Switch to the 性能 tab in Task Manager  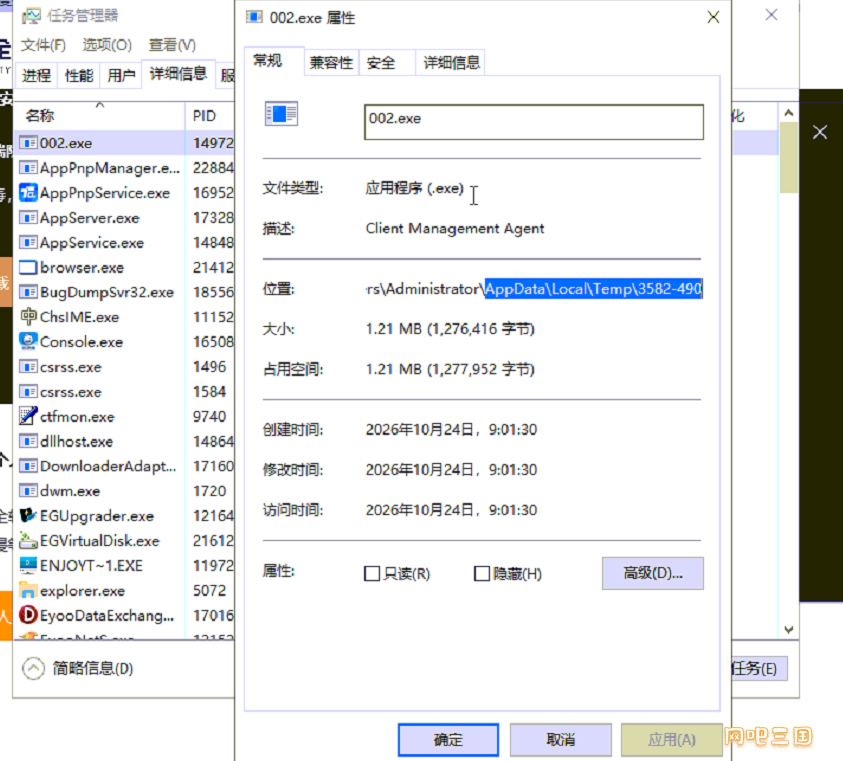pos(79,75)
